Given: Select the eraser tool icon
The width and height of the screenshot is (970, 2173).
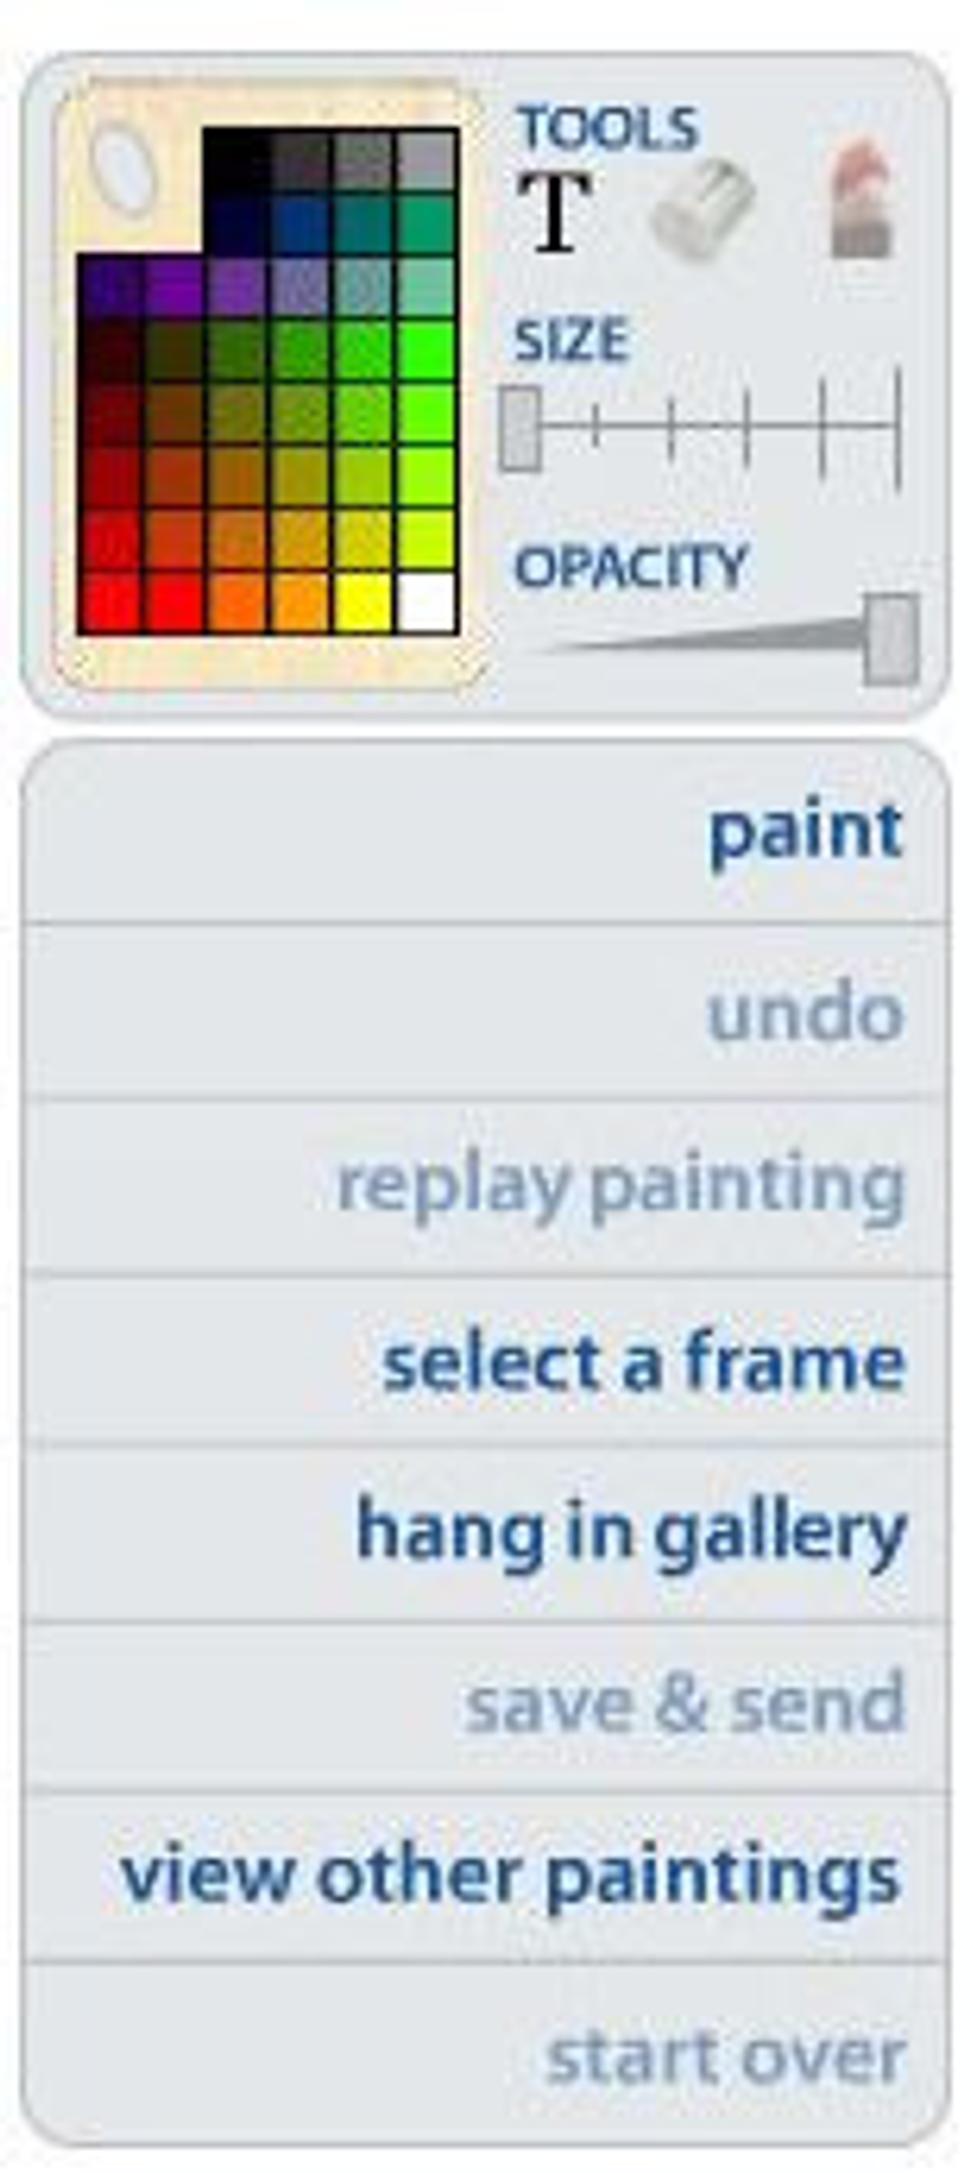Looking at the screenshot, I should click(x=701, y=208).
